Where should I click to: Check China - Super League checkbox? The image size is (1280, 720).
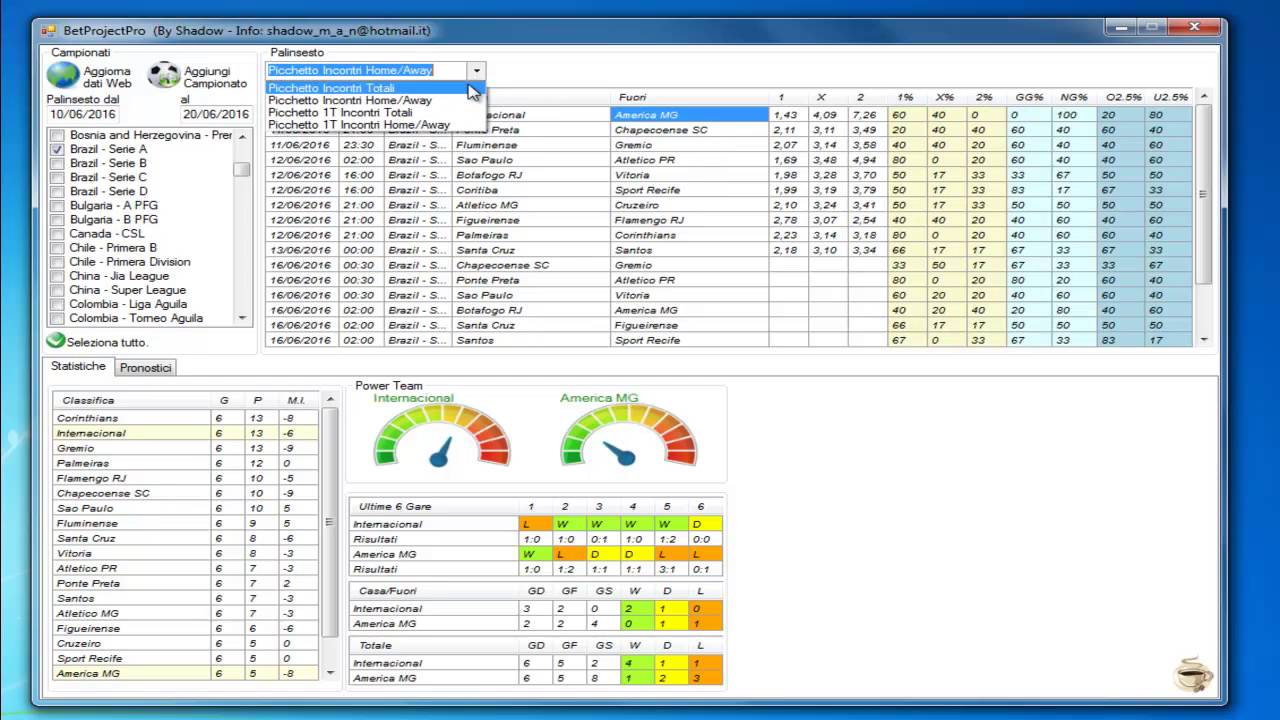point(58,290)
